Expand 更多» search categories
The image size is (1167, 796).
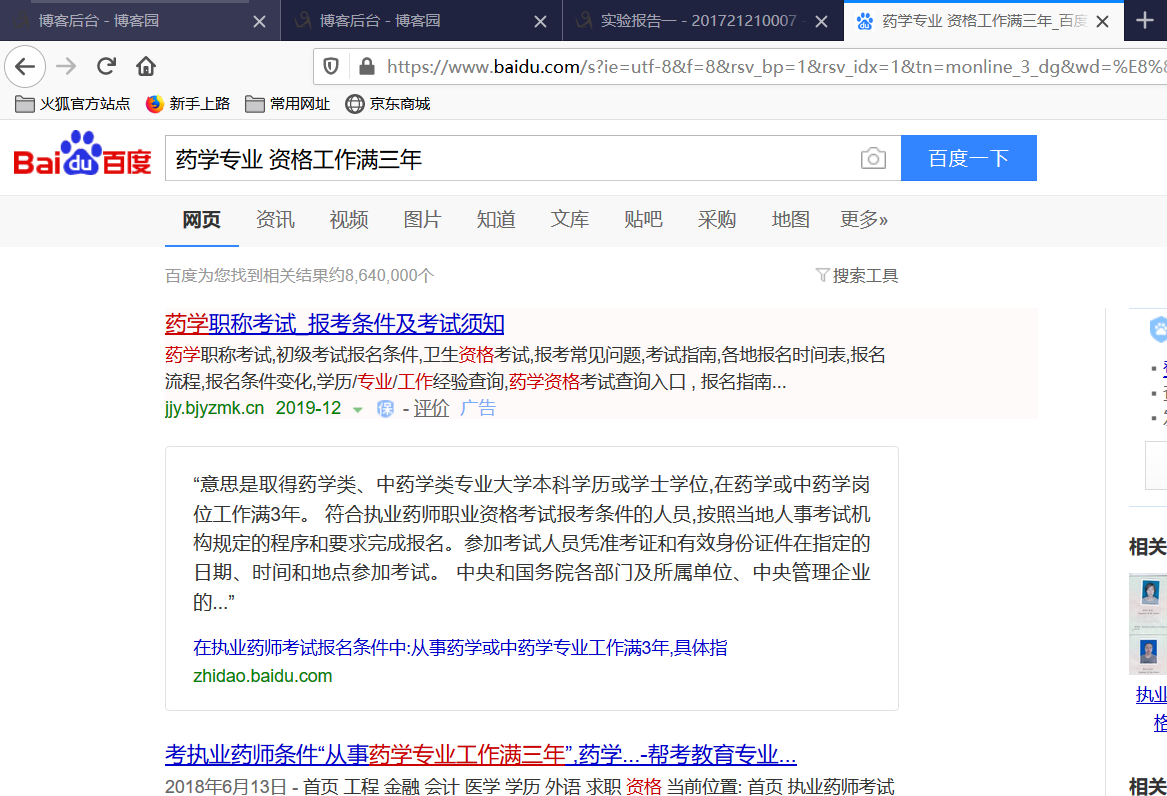[x=864, y=219]
